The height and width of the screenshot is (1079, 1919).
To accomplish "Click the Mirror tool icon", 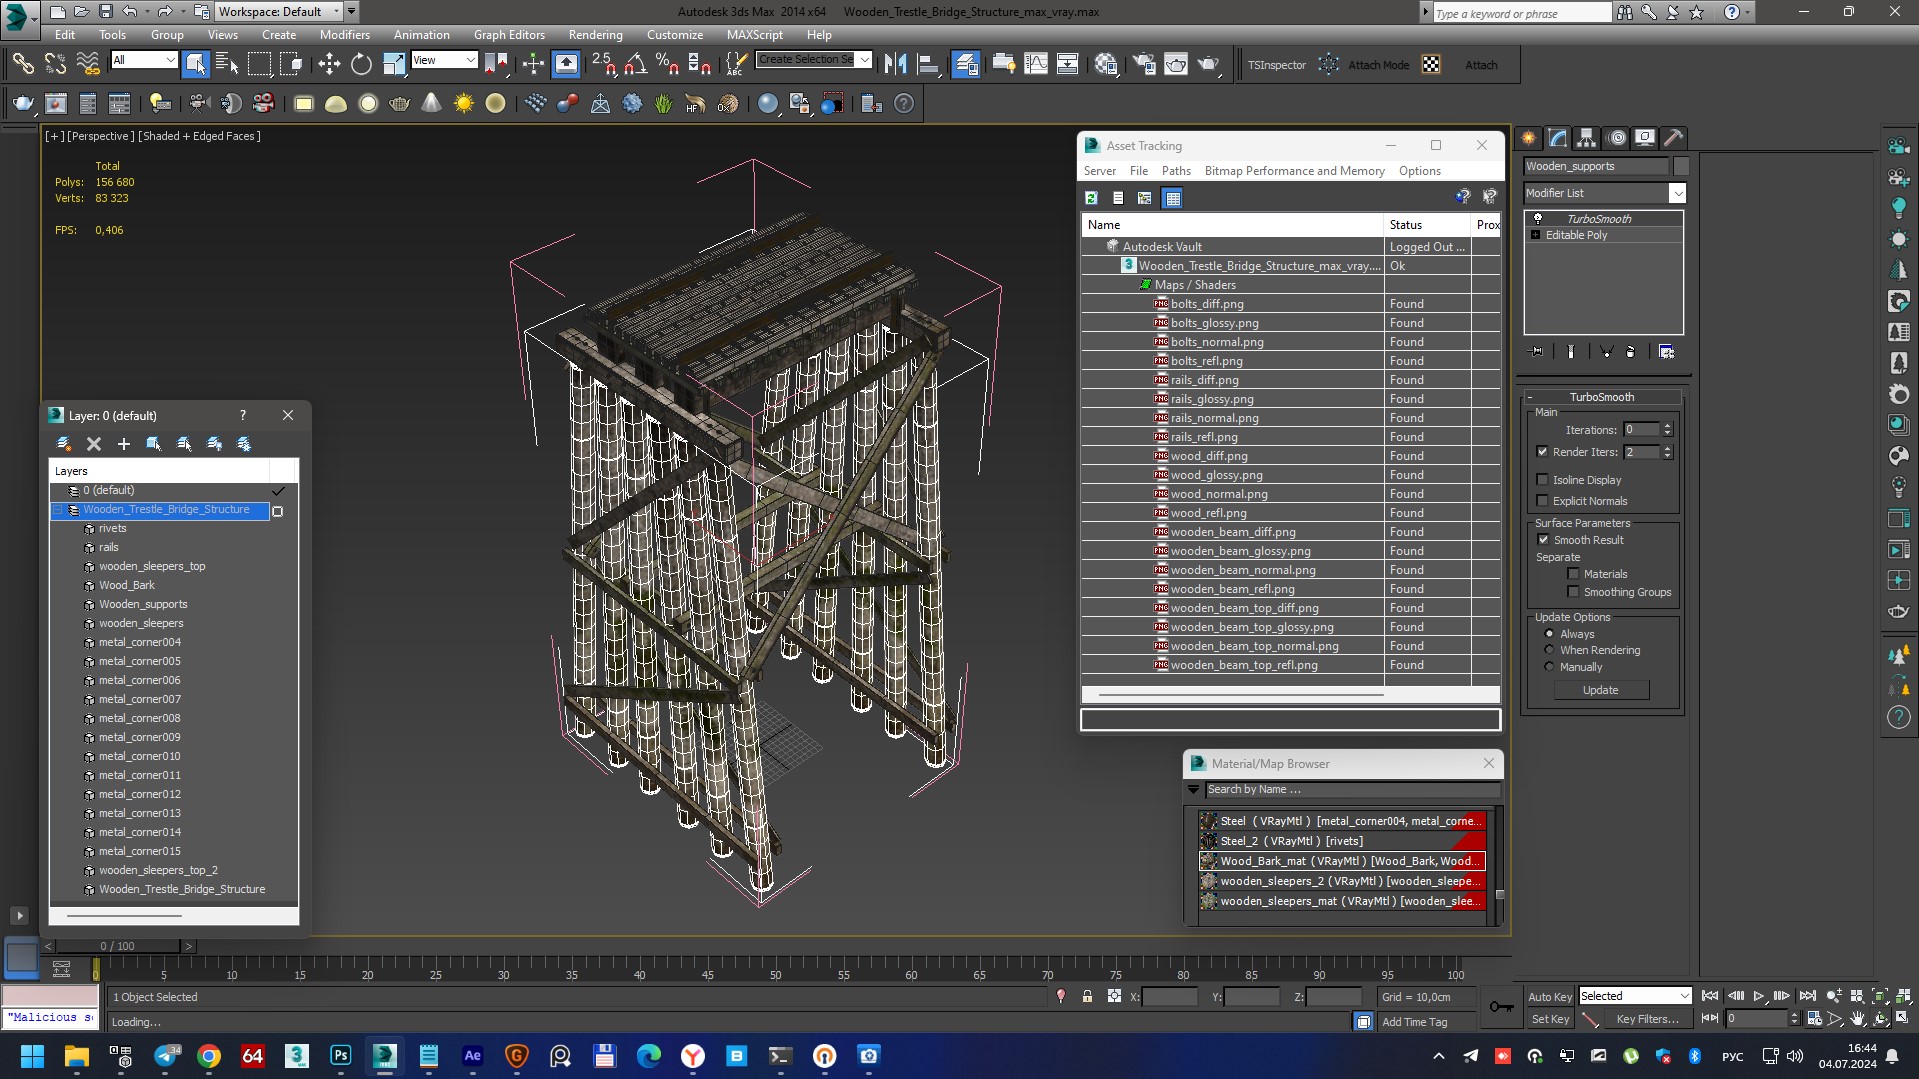I will coord(895,65).
